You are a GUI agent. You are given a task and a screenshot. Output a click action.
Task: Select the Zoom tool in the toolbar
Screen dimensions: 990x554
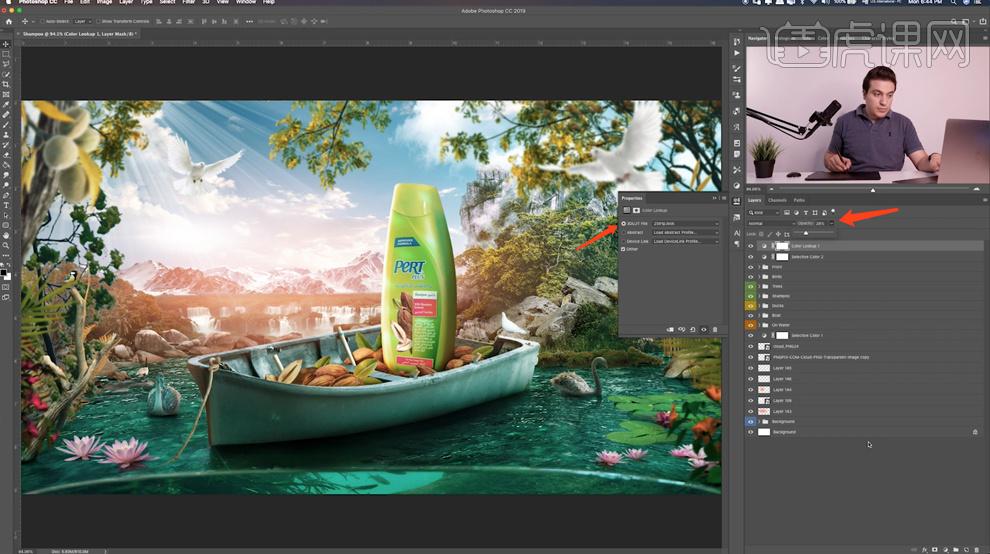(6, 245)
